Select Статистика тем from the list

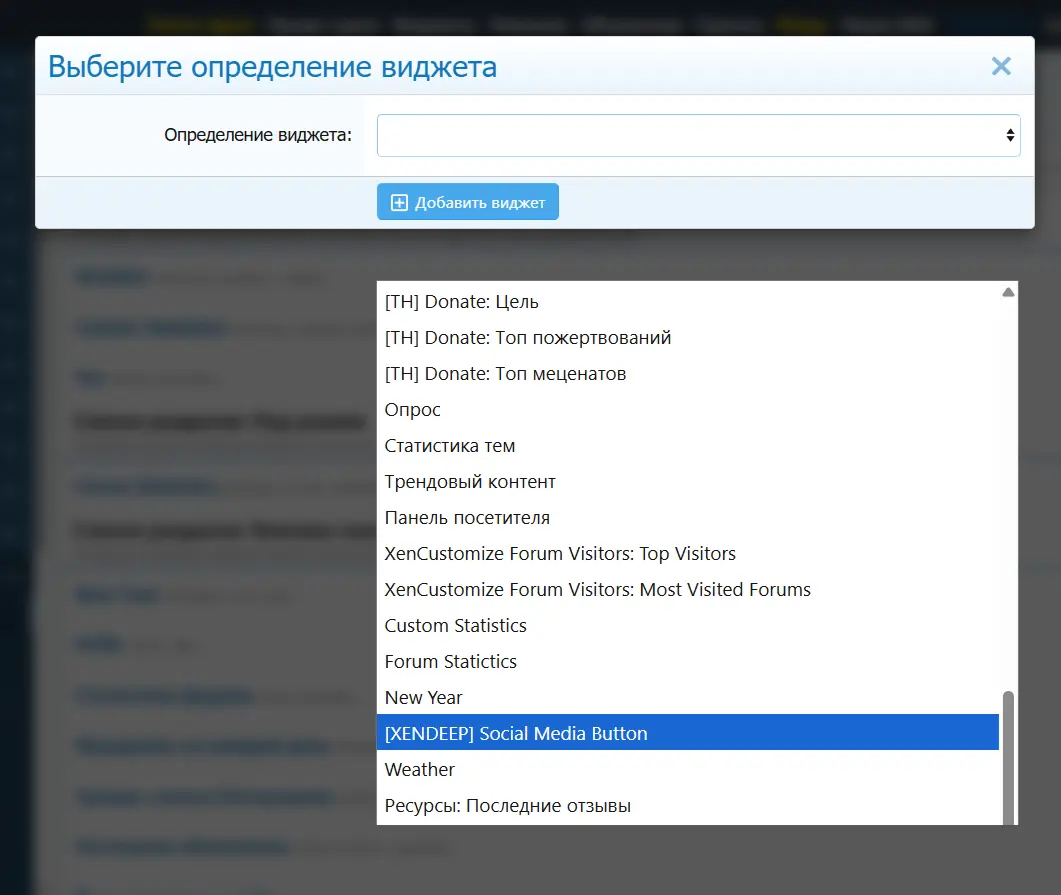(450, 446)
